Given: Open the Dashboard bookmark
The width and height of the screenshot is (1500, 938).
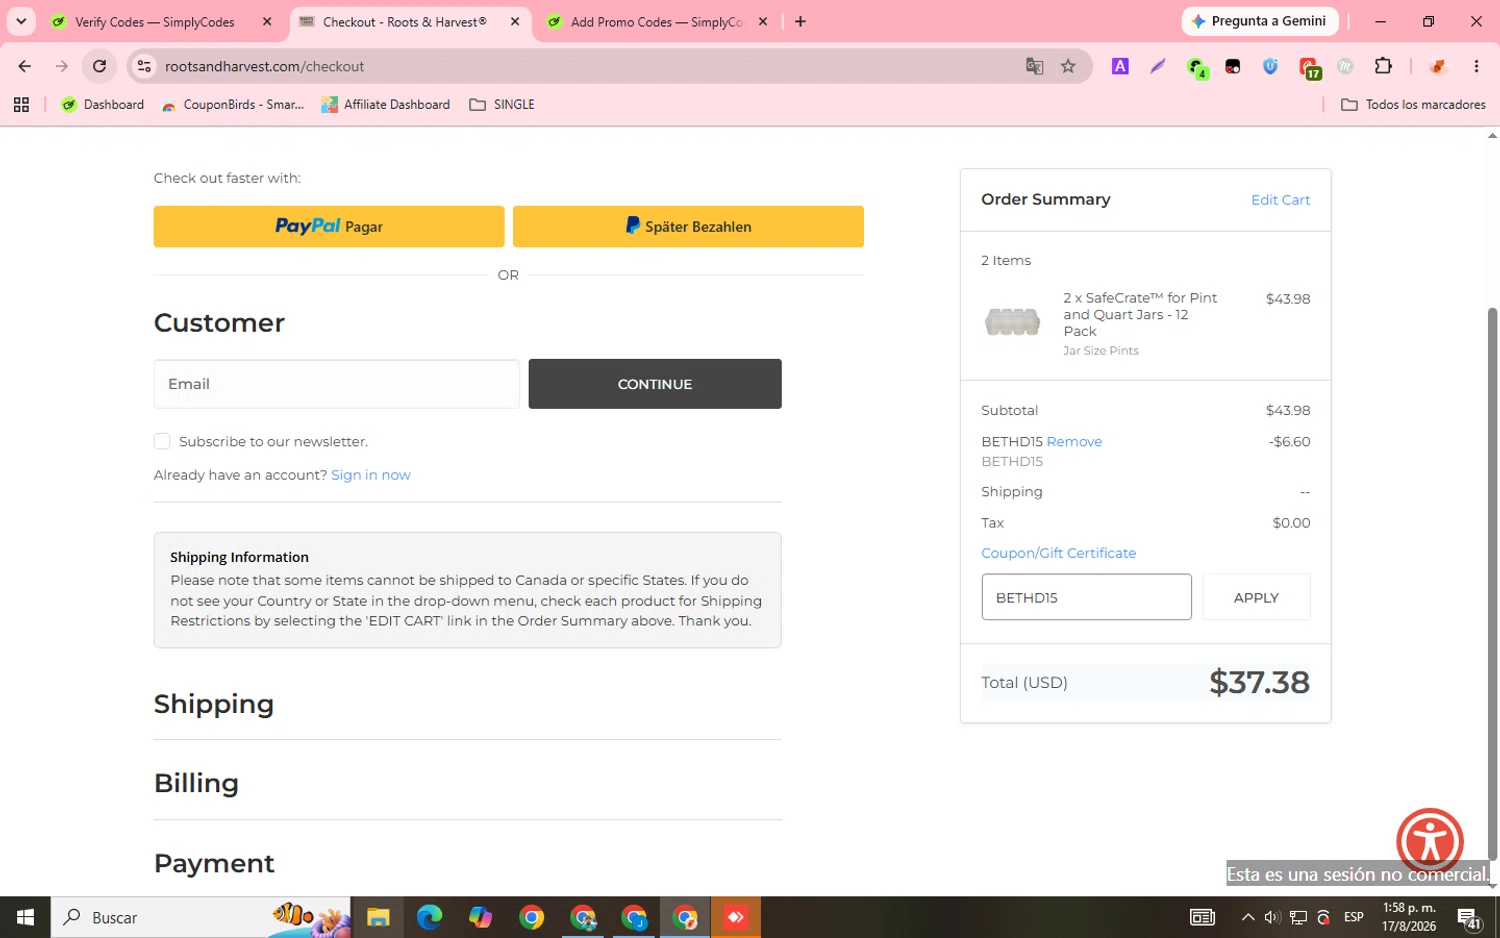Looking at the screenshot, I should coord(103,104).
